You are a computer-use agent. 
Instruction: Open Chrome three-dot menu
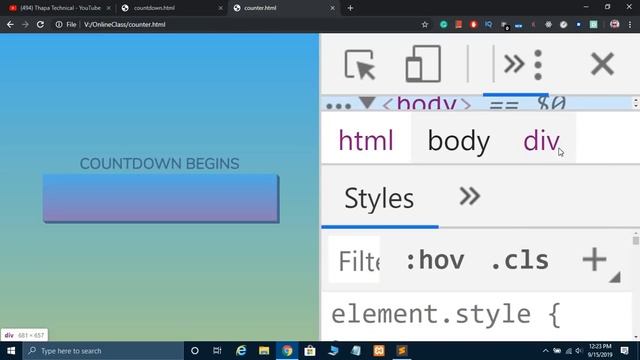coord(630,24)
